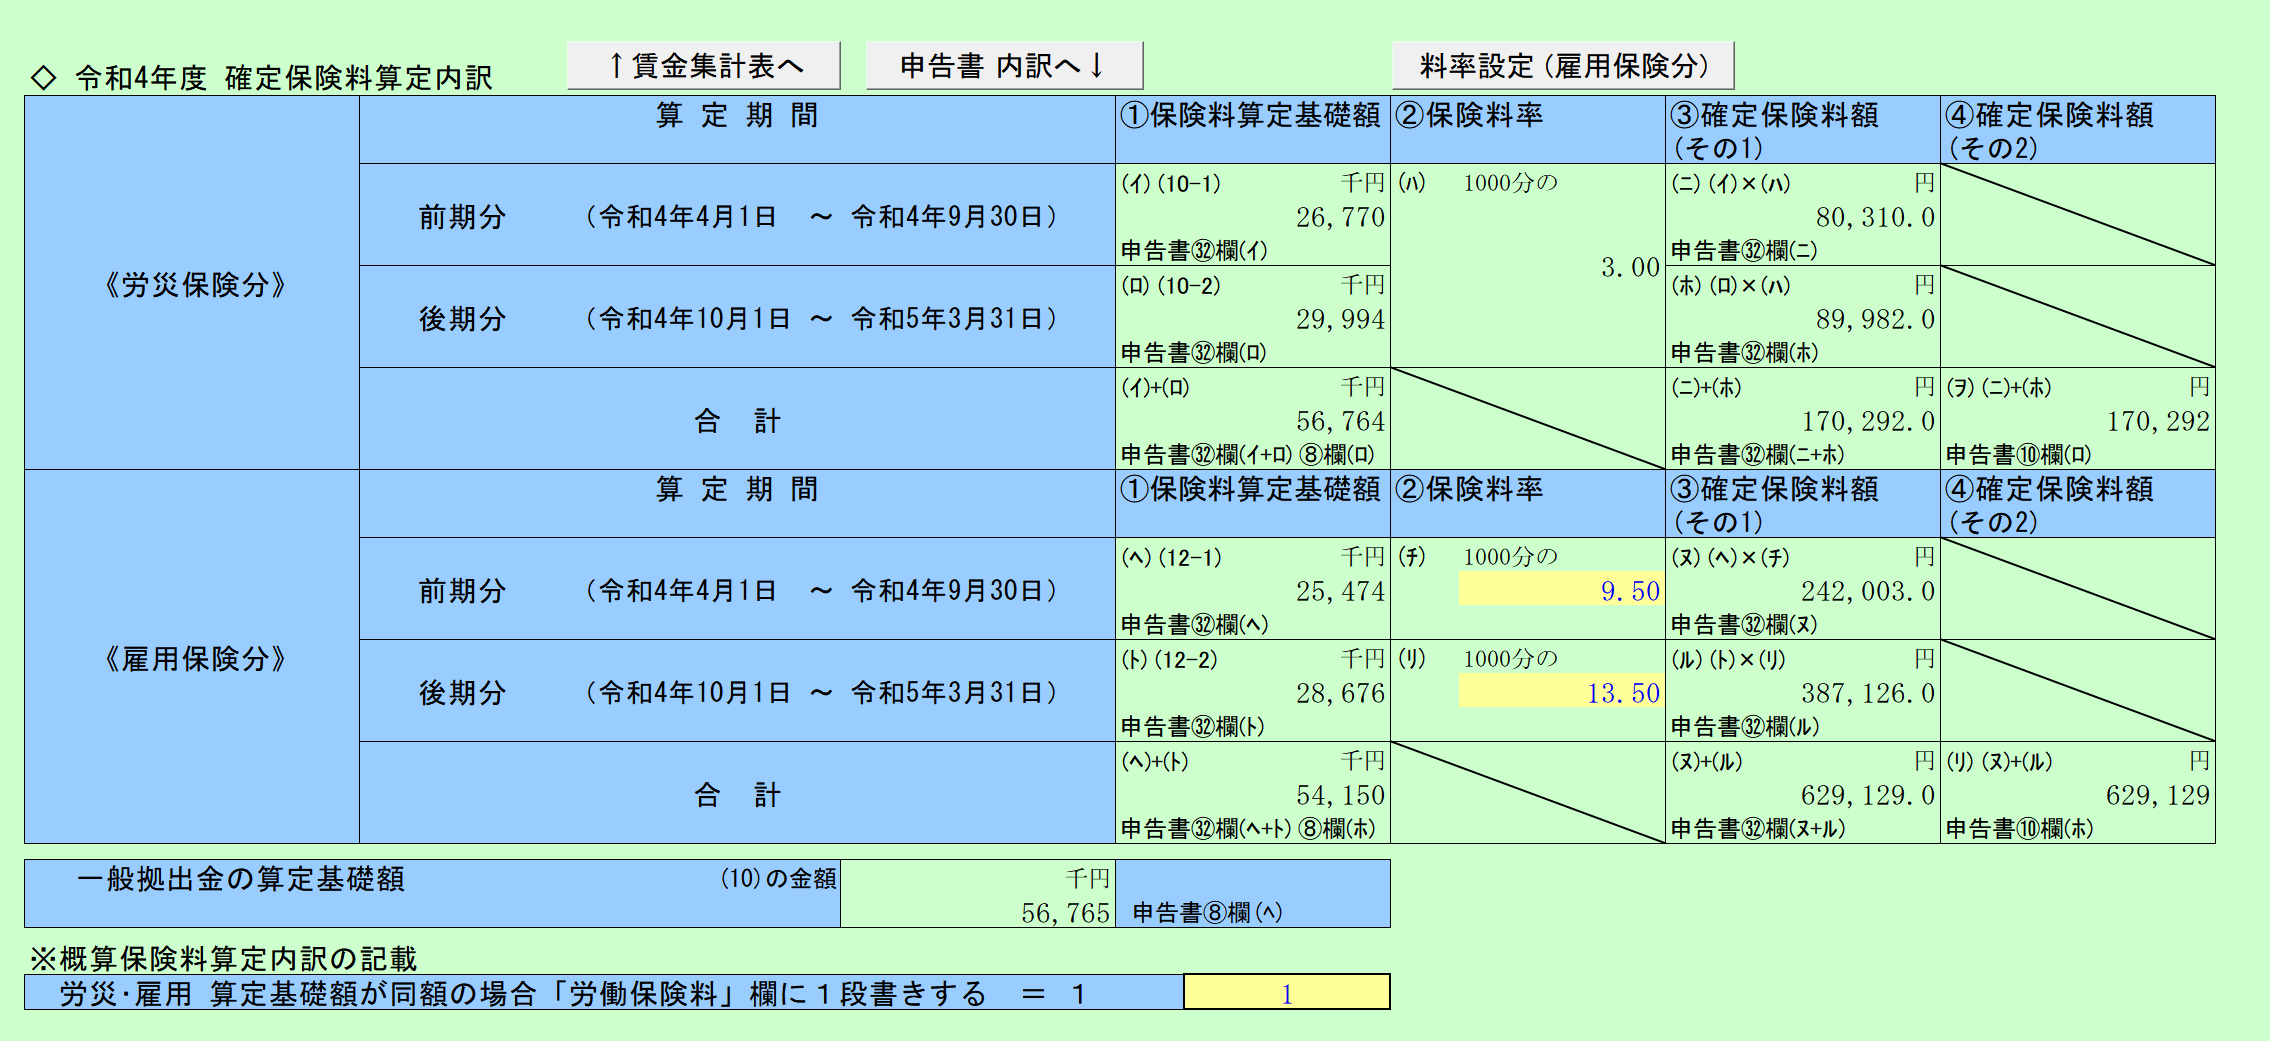Select the 89,982.0 confirmed premium cell
The image size is (2270, 1041).
pos(1875,319)
